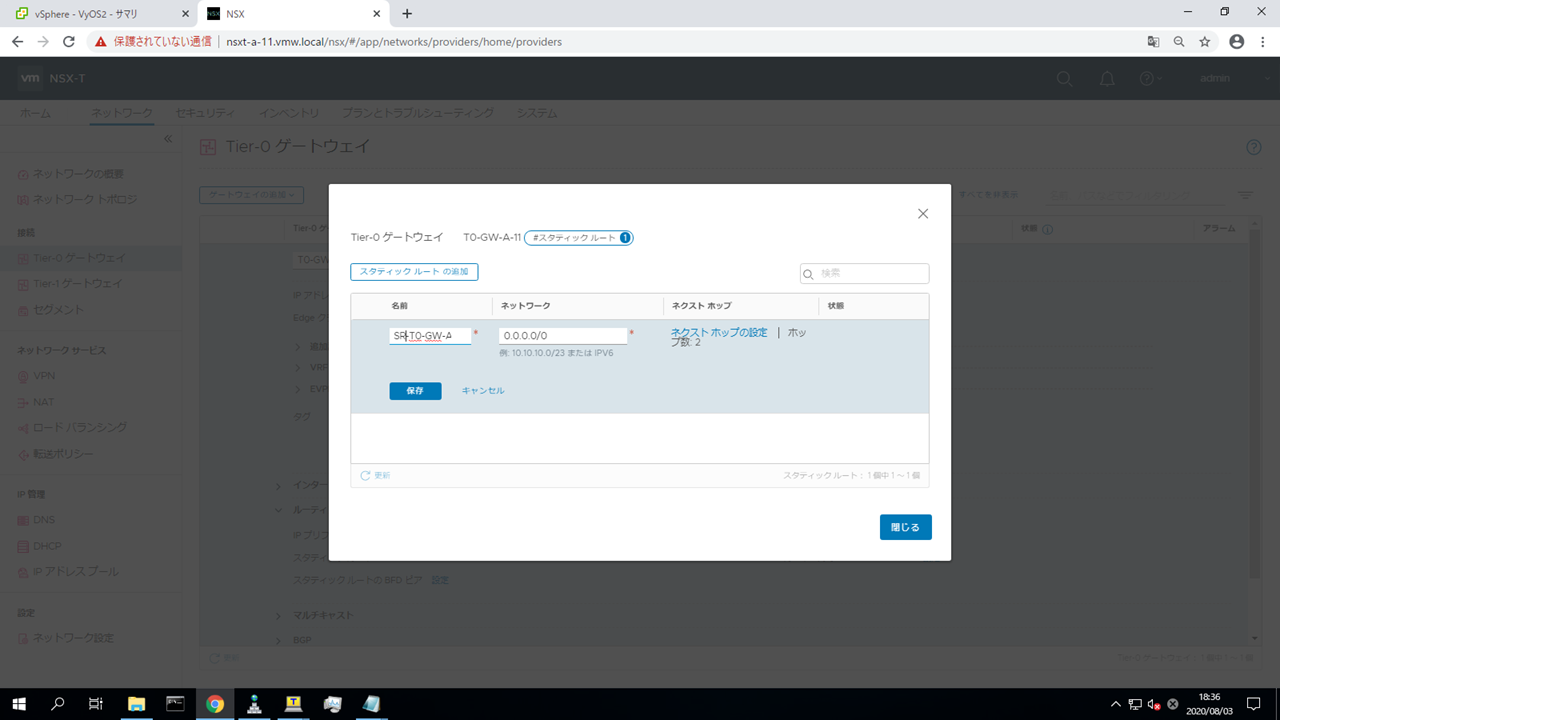Screen dimensions: 1556x720
Task: Click the help icon beside Tier-0 ゲートウェイ title
Action: pyautogui.click(x=1254, y=147)
